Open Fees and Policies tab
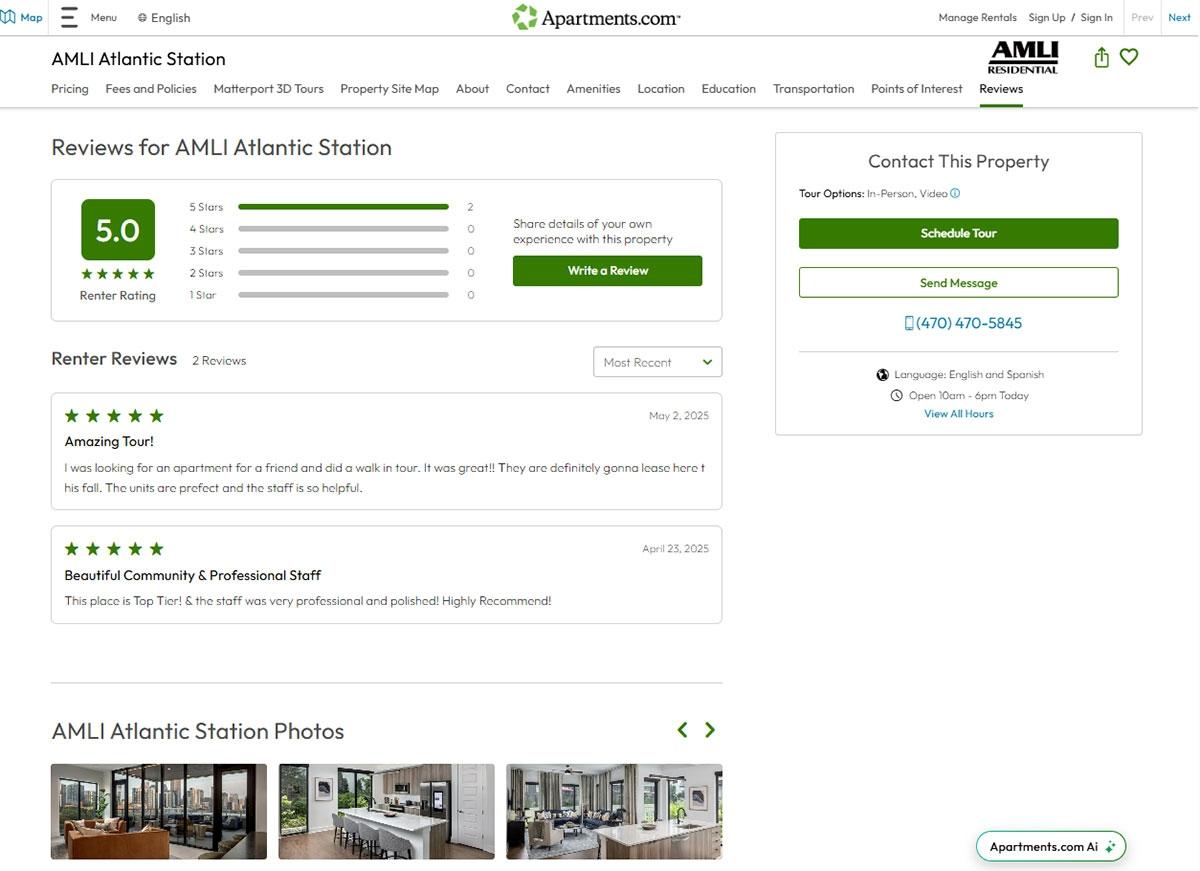1200x871 pixels. [x=151, y=89]
